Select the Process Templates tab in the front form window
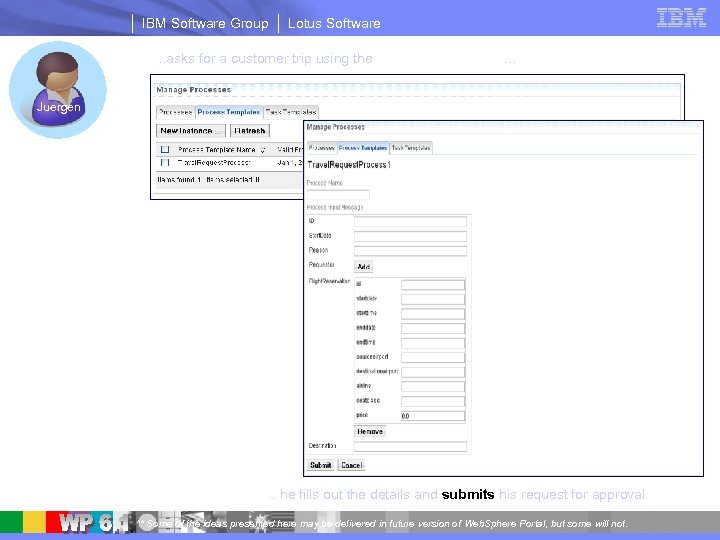This screenshot has height=540, width=720. coord(363,148)
